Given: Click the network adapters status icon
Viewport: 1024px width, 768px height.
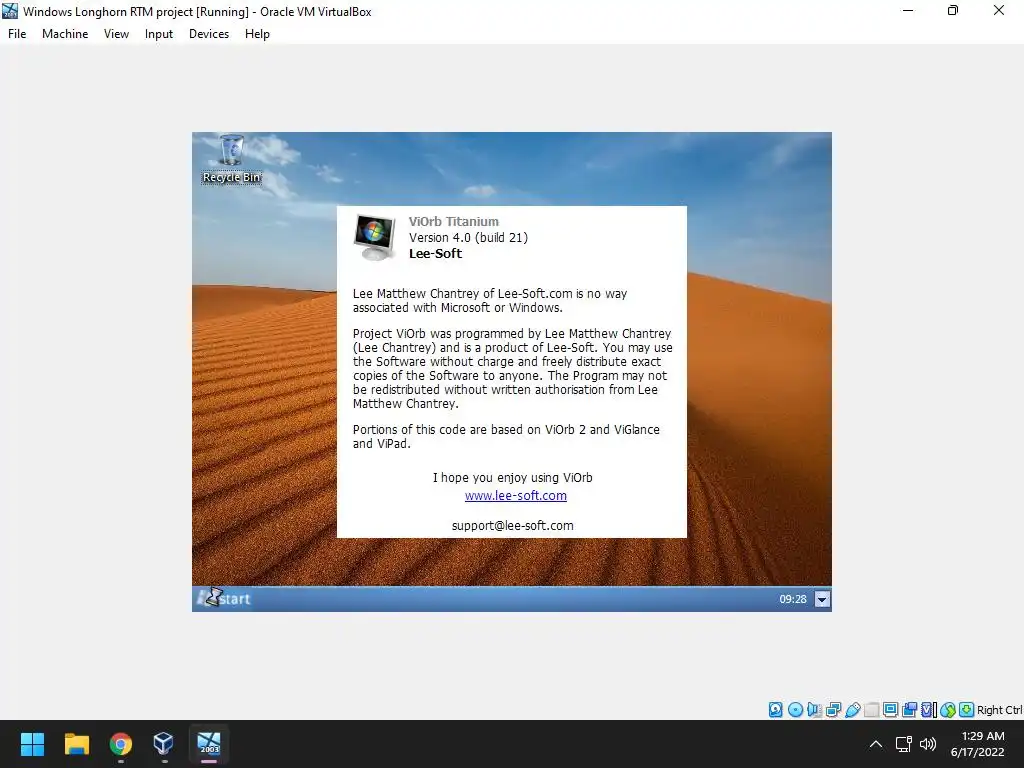Looking at the screenshot, I should (833, 710).
